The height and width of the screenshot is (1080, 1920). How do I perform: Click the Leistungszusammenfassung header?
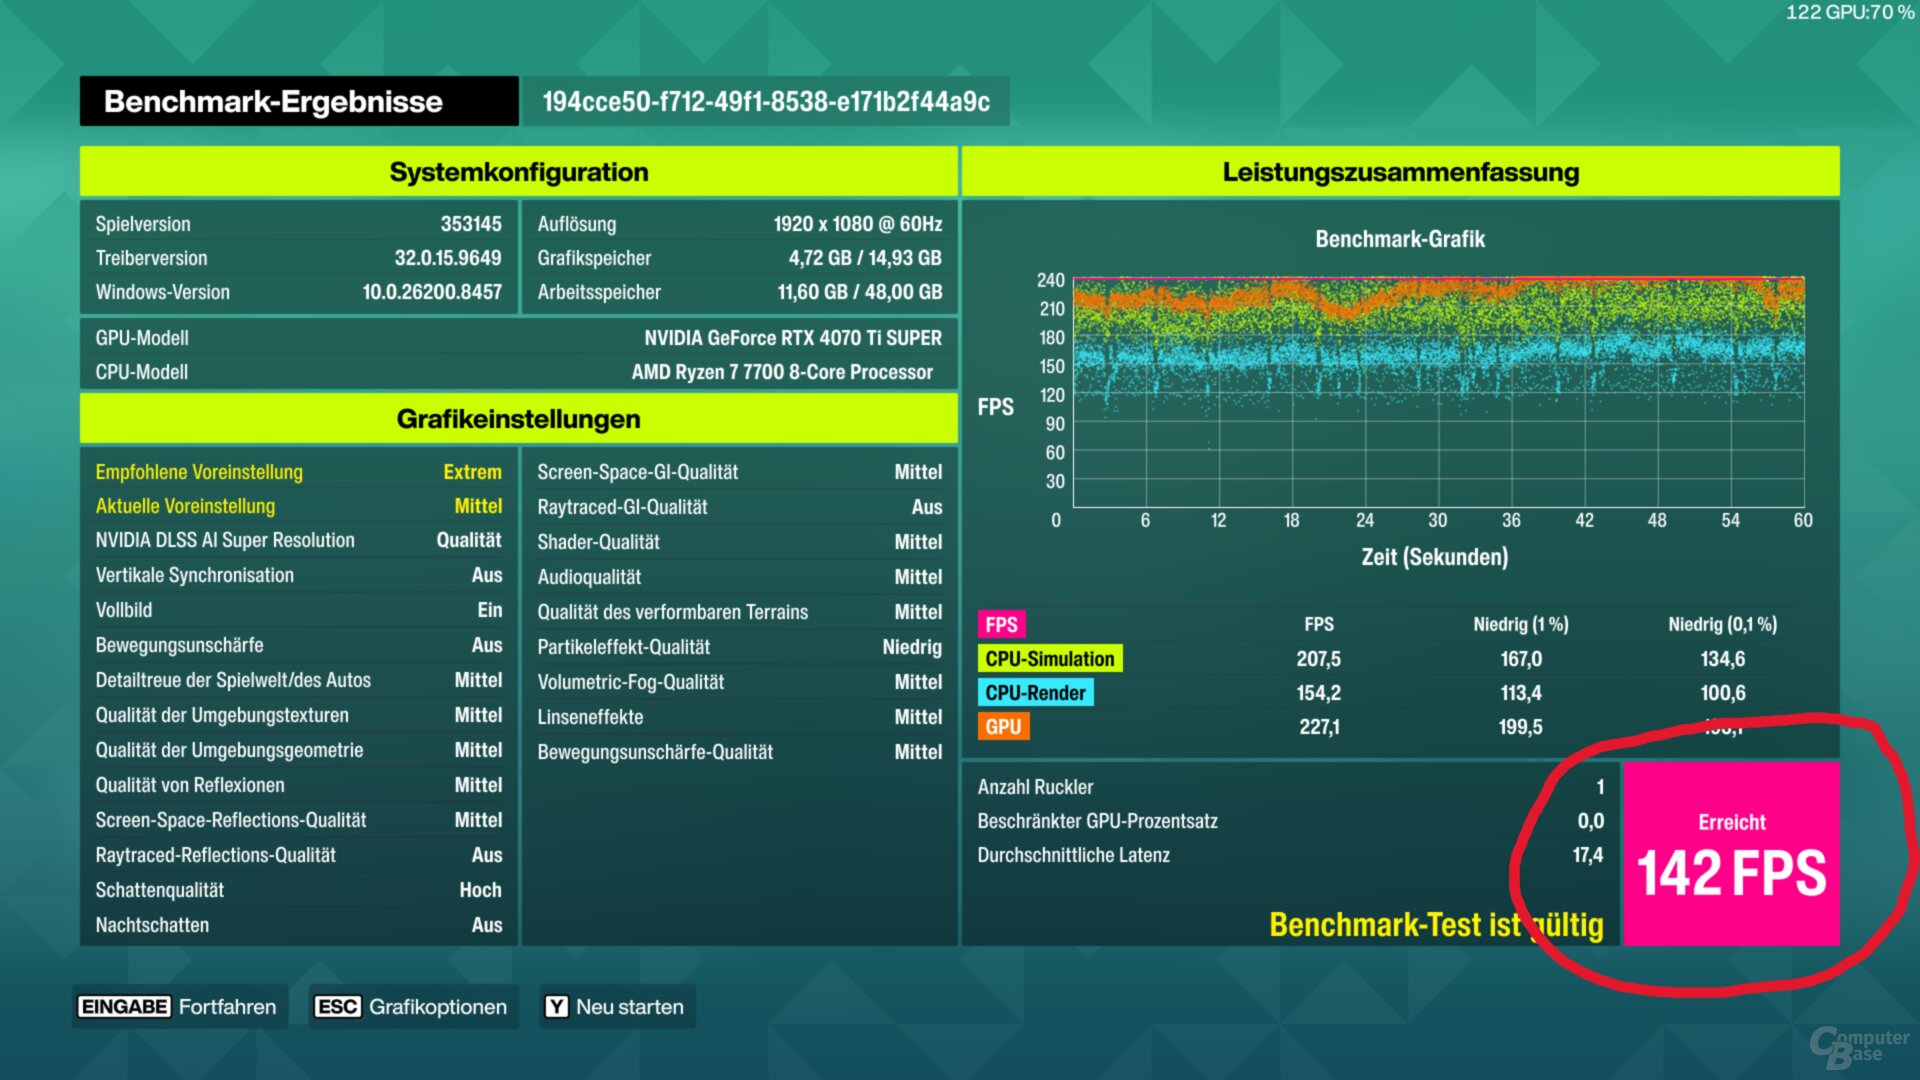(x=1400, y=172)
